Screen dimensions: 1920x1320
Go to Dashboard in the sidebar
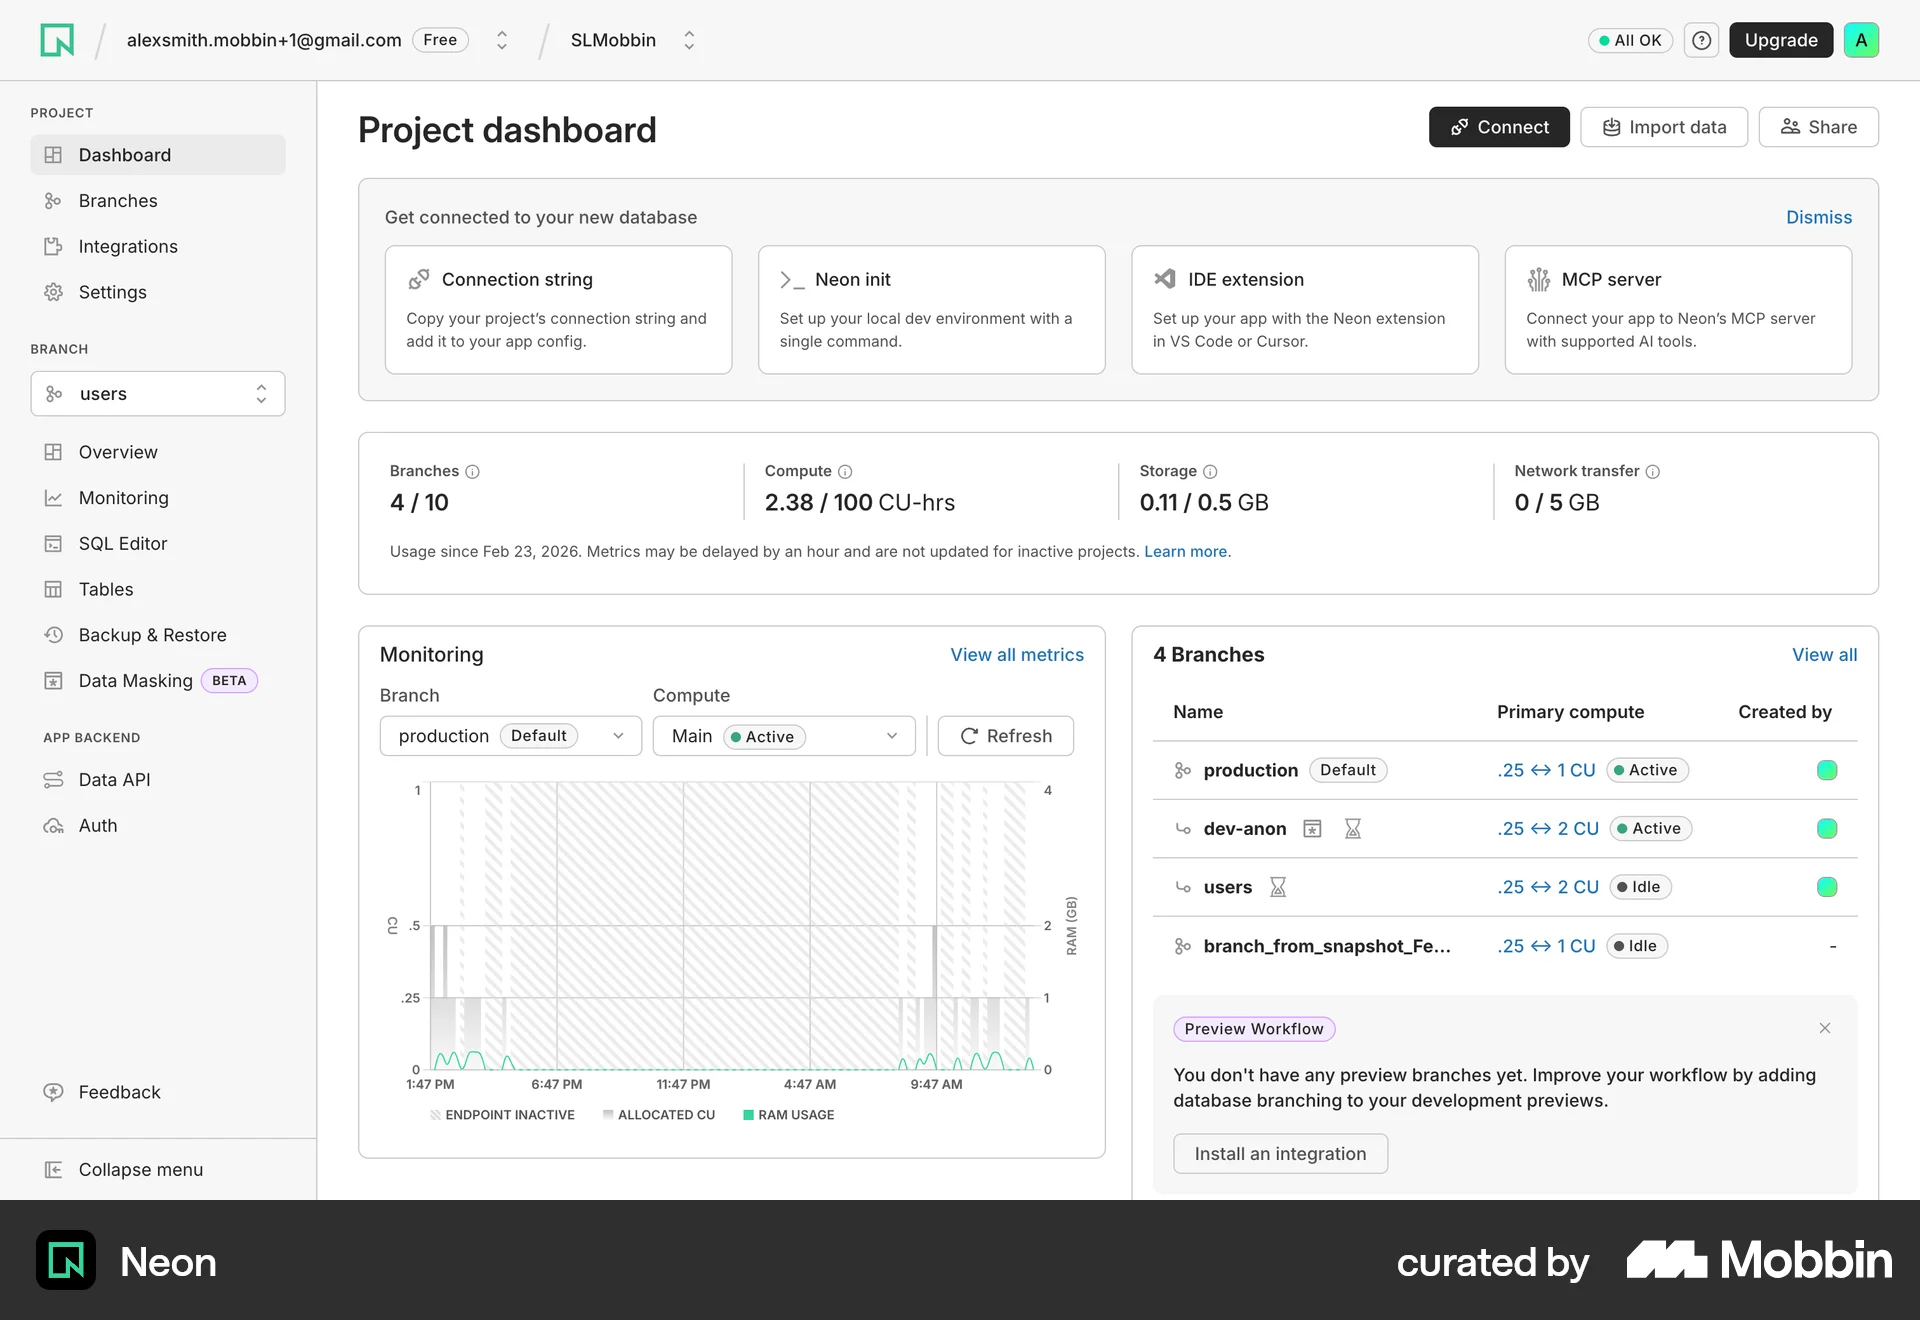158,155
